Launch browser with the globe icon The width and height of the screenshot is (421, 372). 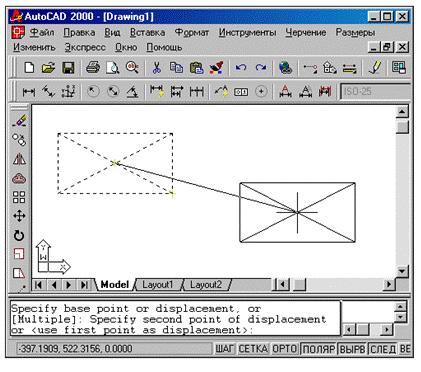point(285,68)
